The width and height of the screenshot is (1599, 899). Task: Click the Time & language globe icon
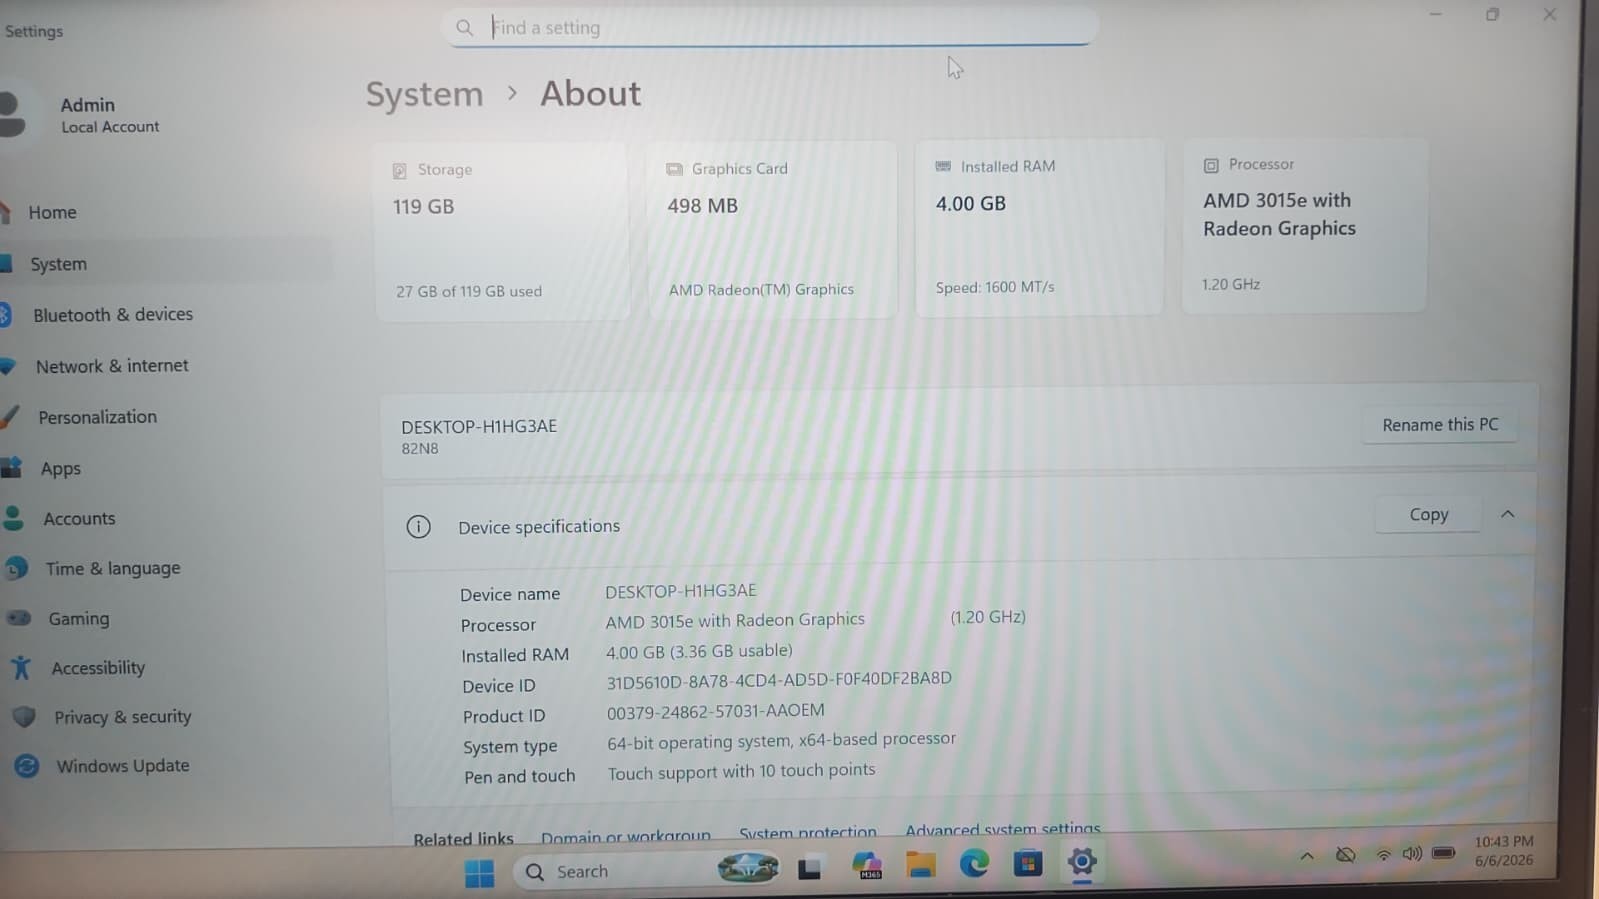point(16,568)
